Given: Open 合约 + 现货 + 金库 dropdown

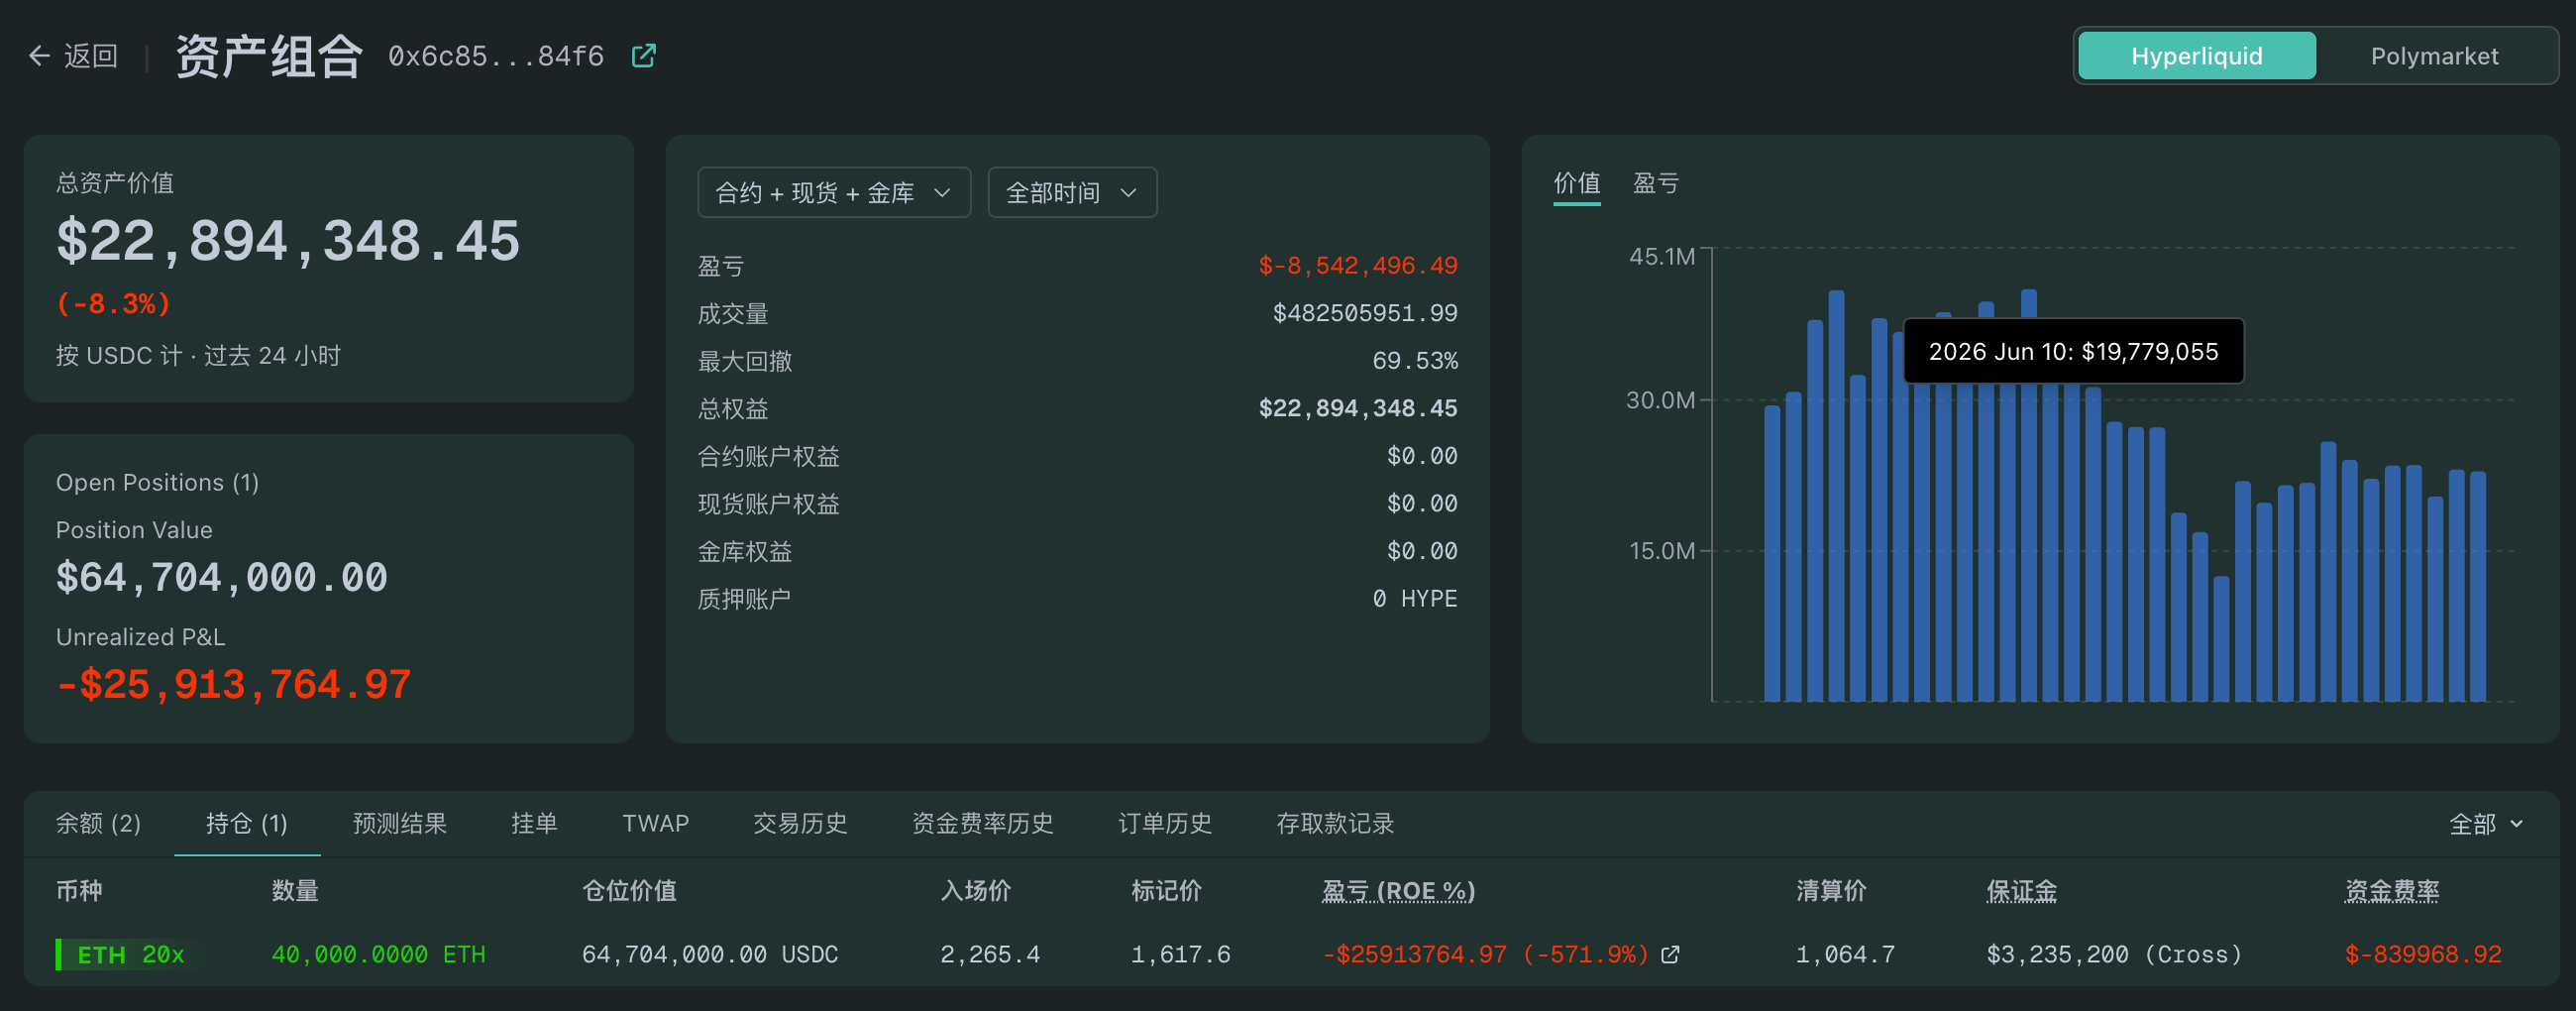Looking at the screenshot, I should coord(834,192).
